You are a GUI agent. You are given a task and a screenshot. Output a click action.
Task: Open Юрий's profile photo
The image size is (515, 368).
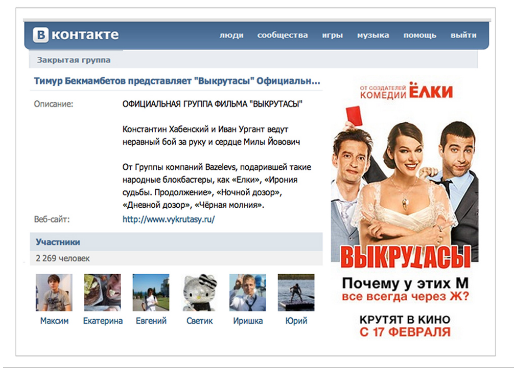(x=296, y=292)
